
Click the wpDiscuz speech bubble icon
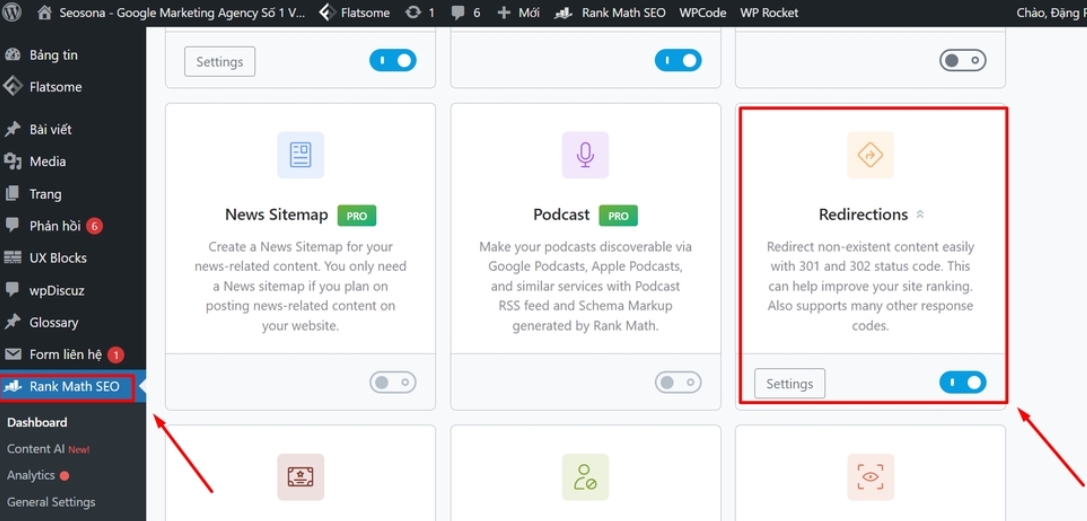[x=12, y=290]
